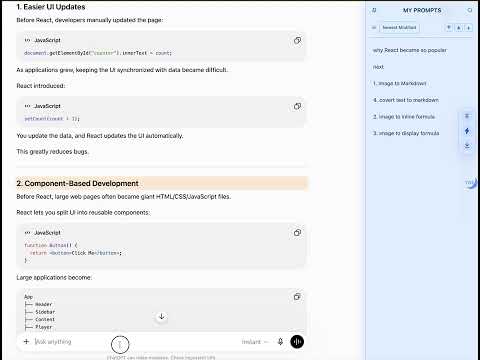Viewport: 480px width, 360px height.
Task: Copy the document.getElementById code block
Action: [297, 41]
